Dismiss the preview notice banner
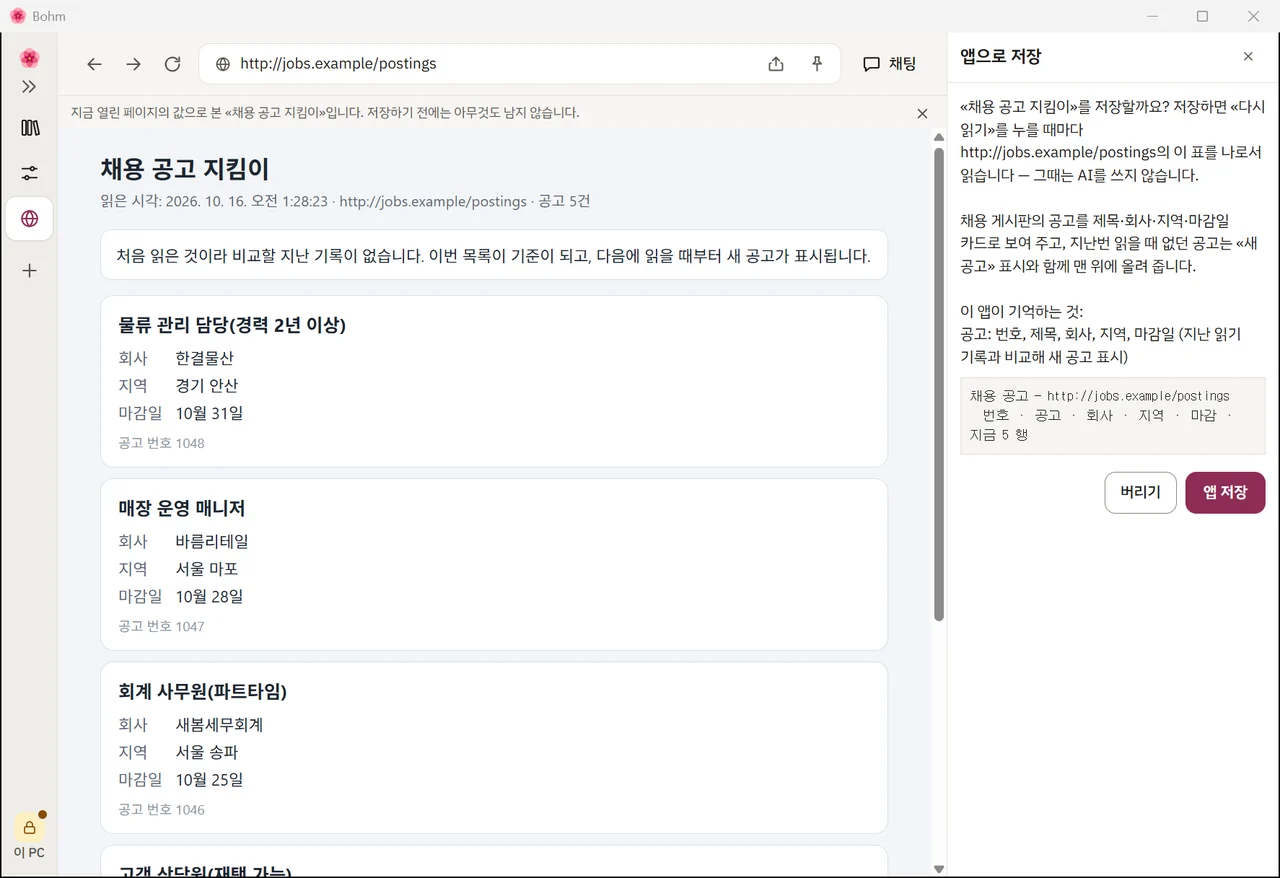Screen dimensions: 1280x878 coord(922,114)
